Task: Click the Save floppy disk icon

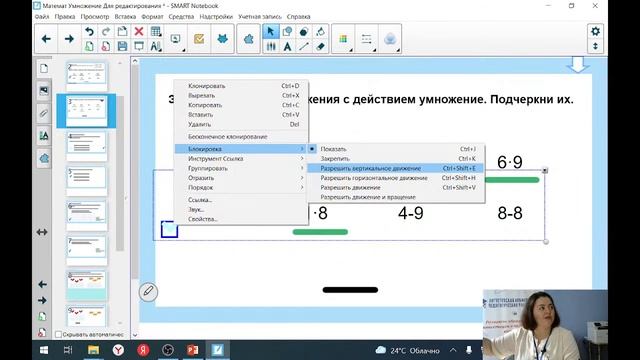Action: tap(122, 46)
